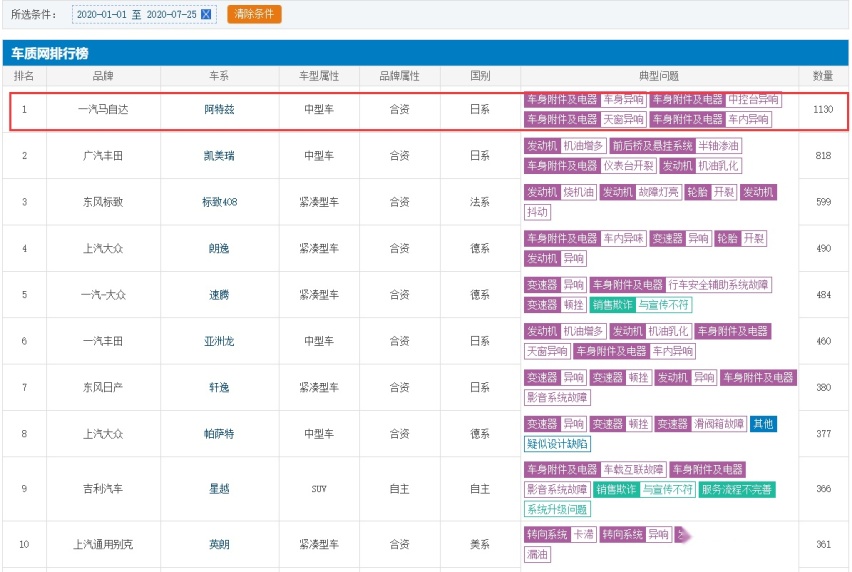Select the 品牌属性 column header

coord(399,76)
